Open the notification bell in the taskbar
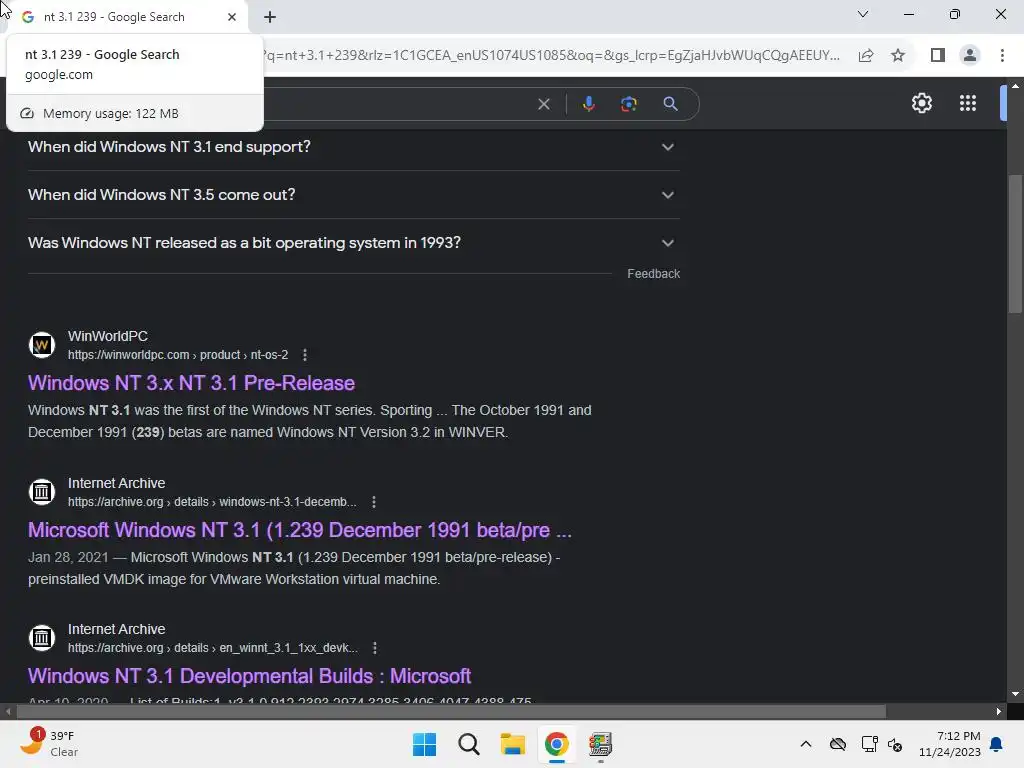 click(996, 744)
